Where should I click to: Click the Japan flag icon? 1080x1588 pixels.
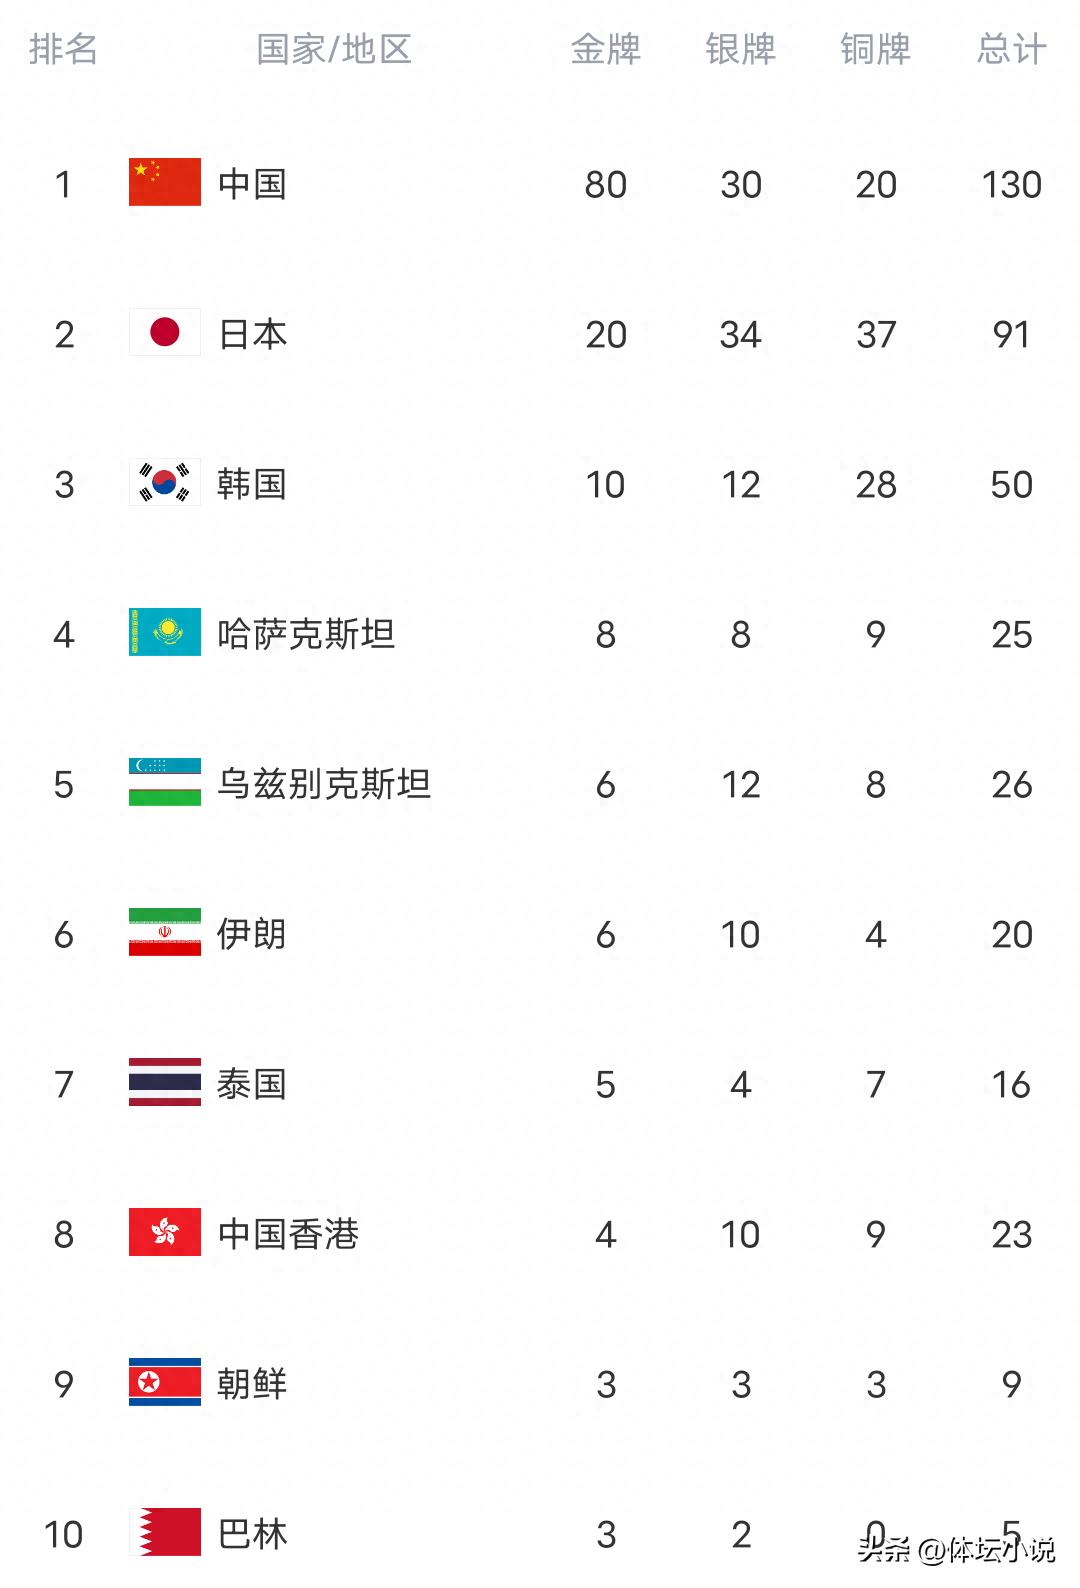165,333
